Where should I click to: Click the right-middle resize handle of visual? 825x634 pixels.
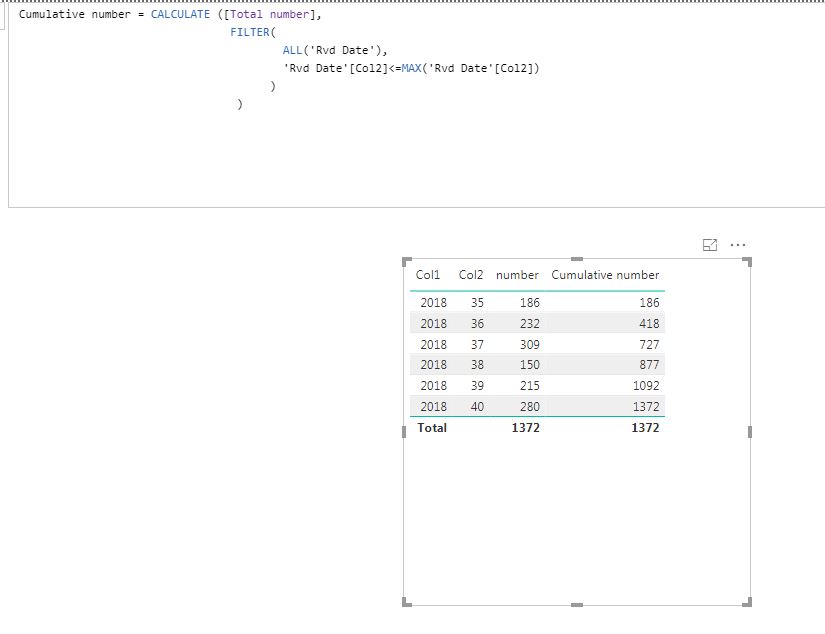(750, 432)
